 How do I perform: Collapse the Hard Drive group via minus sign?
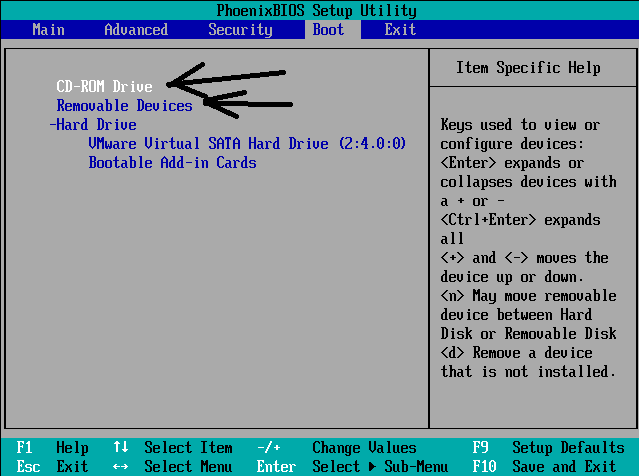[53, 125]
